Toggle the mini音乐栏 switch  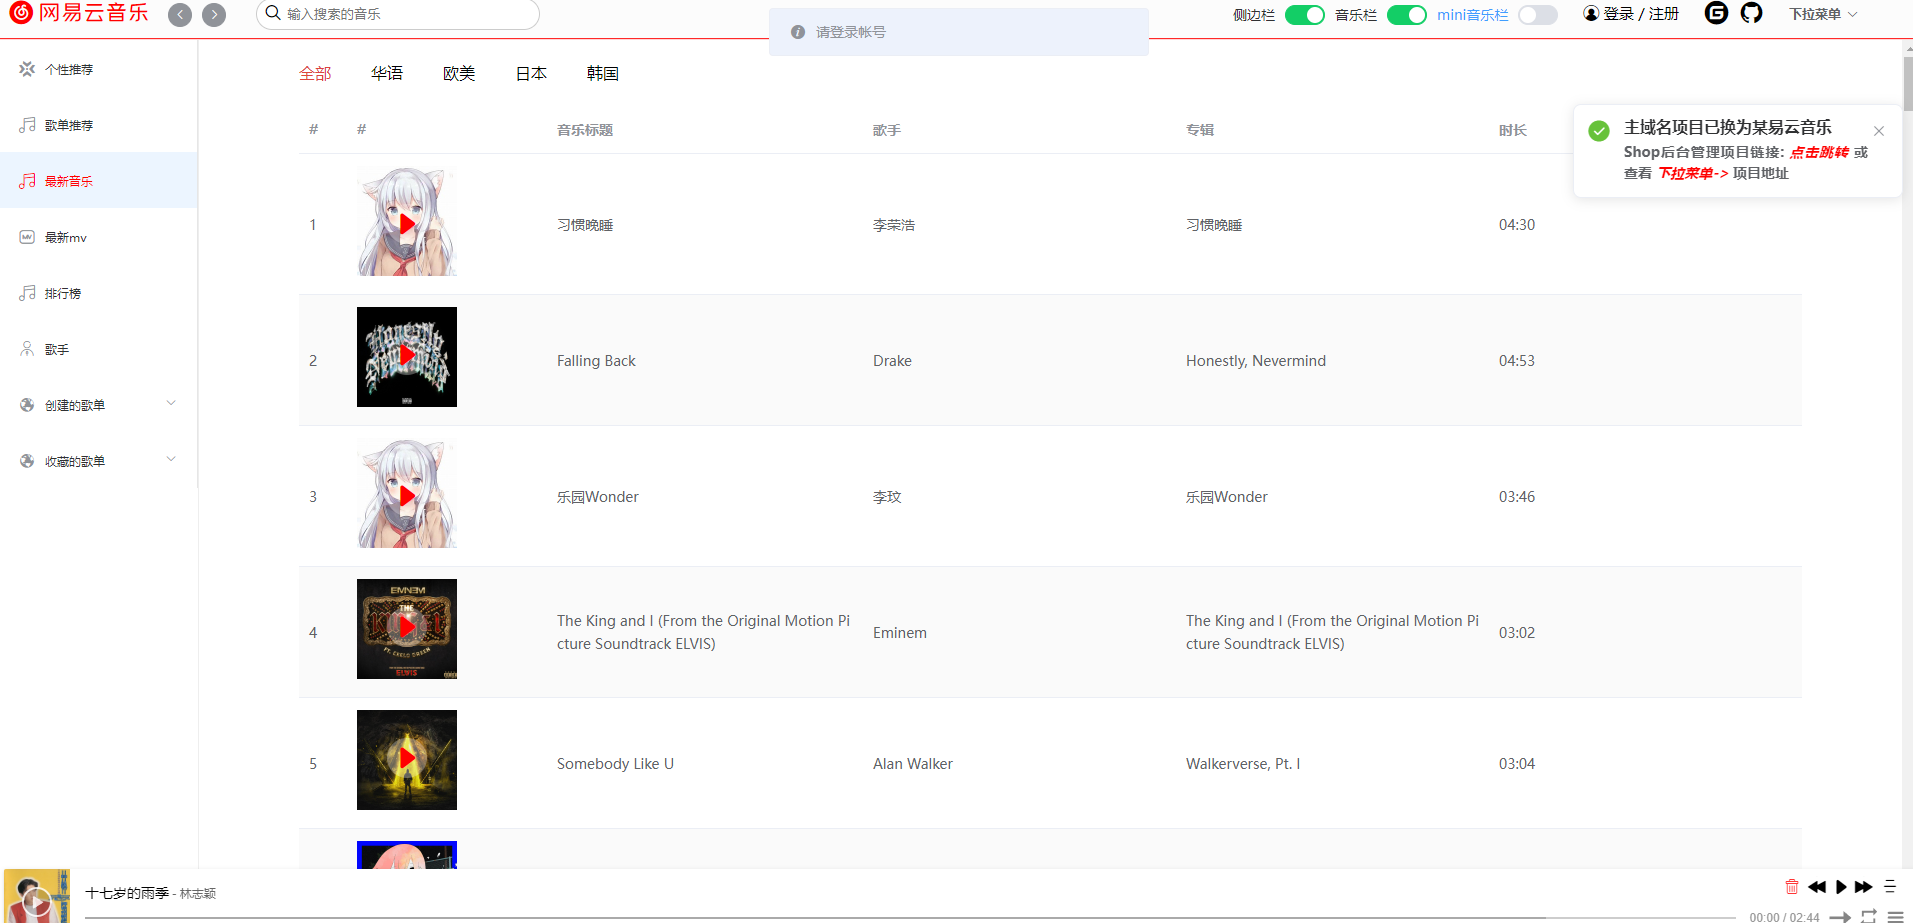[x=1537, y=15]
